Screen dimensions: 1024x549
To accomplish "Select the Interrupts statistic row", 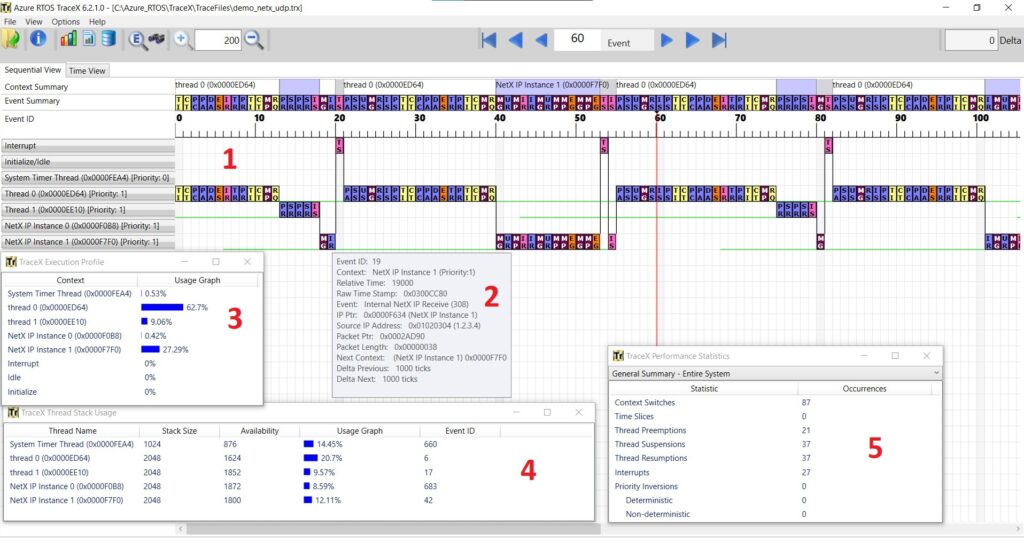I will point(775,472).
